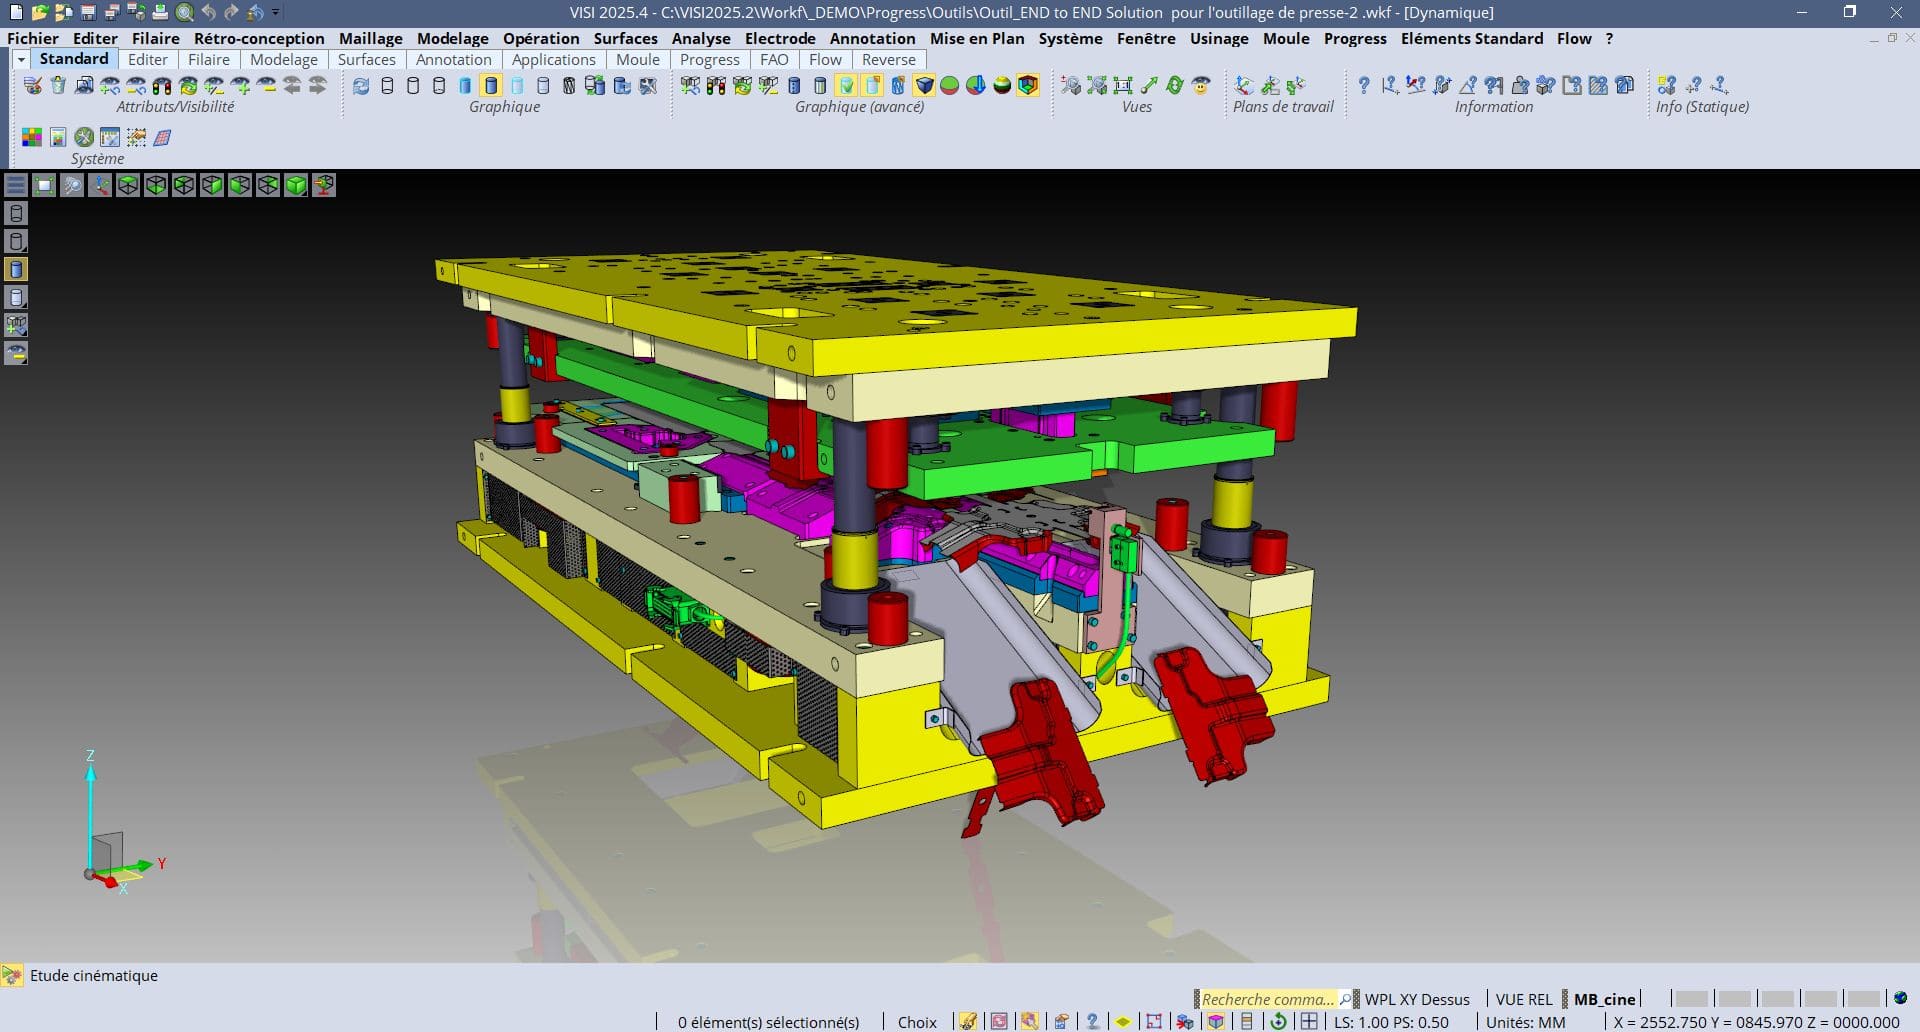Click the solid green cube view icon

click(296, 186)
